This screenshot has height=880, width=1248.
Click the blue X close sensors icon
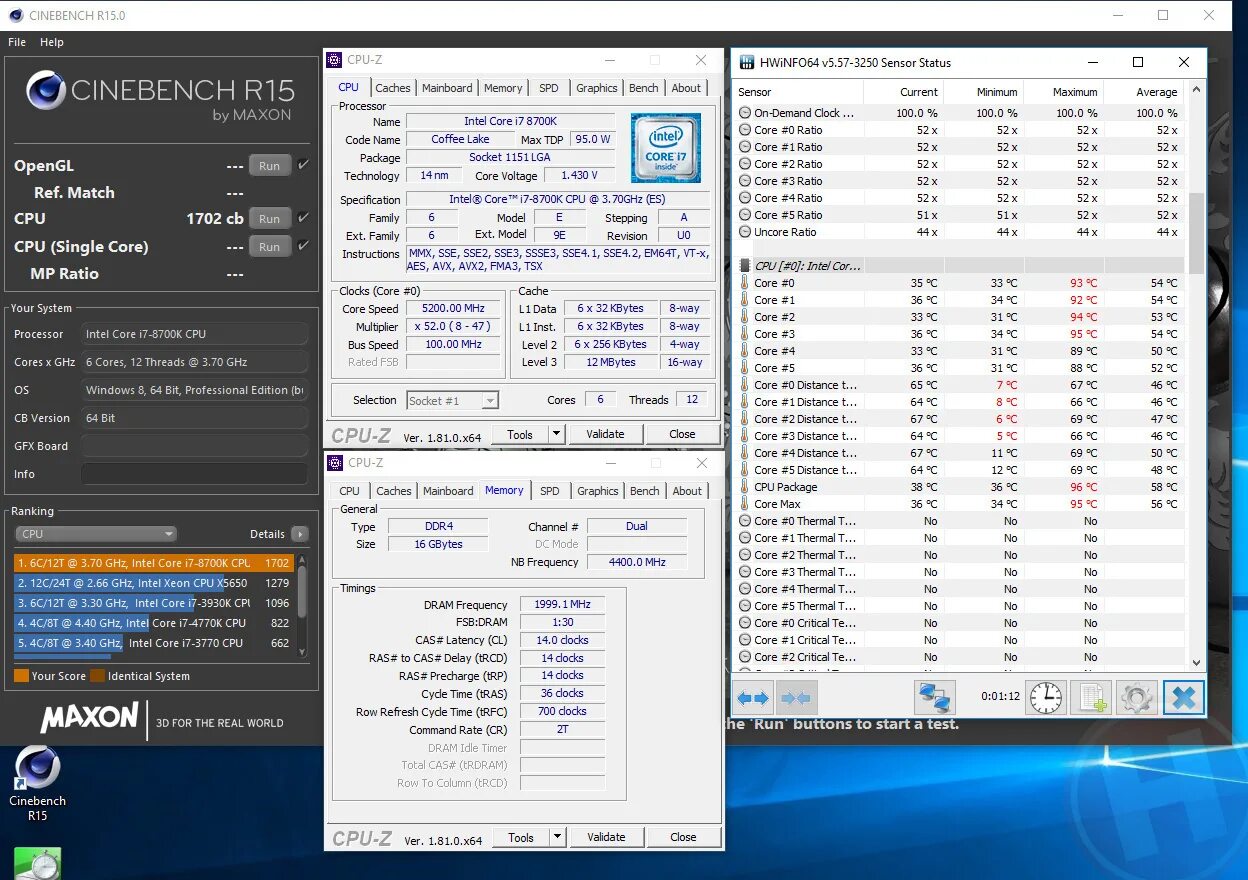[1183, 697]
